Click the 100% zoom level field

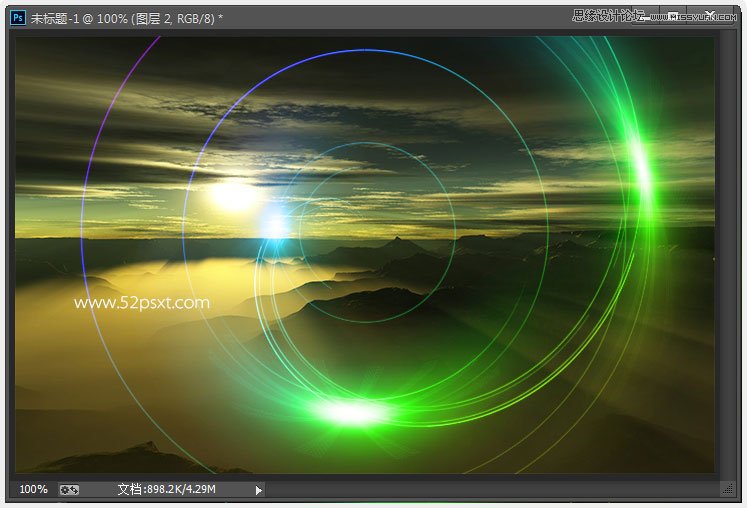(x=33, y=489)
